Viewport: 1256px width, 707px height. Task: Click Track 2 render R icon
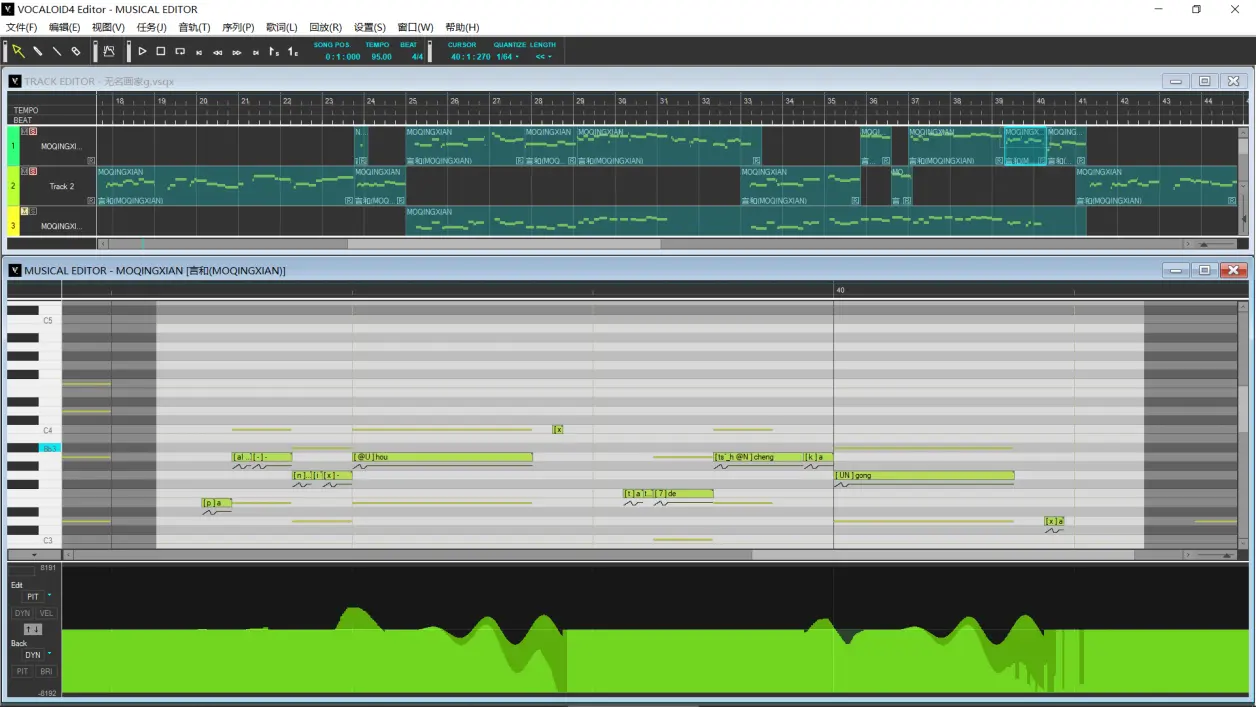point(91,200)
